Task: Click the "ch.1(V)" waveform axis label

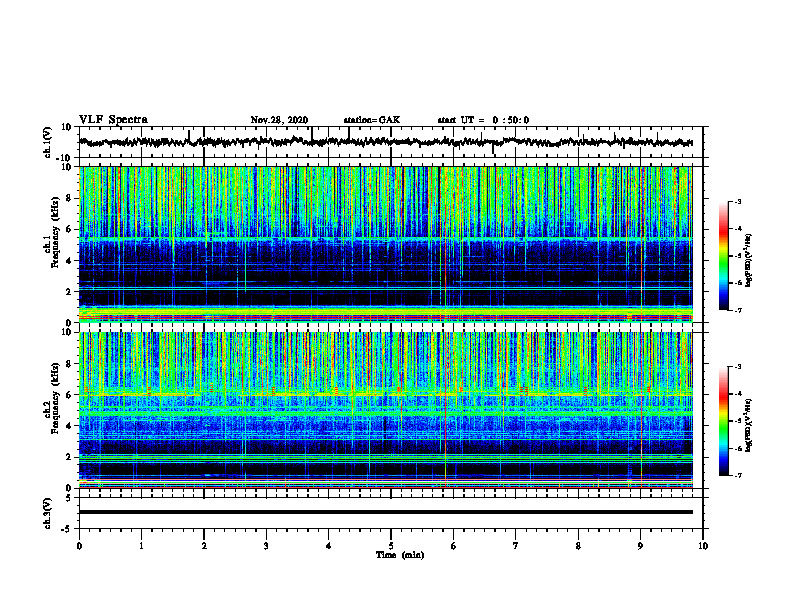Action: click(x=48, y=142)
